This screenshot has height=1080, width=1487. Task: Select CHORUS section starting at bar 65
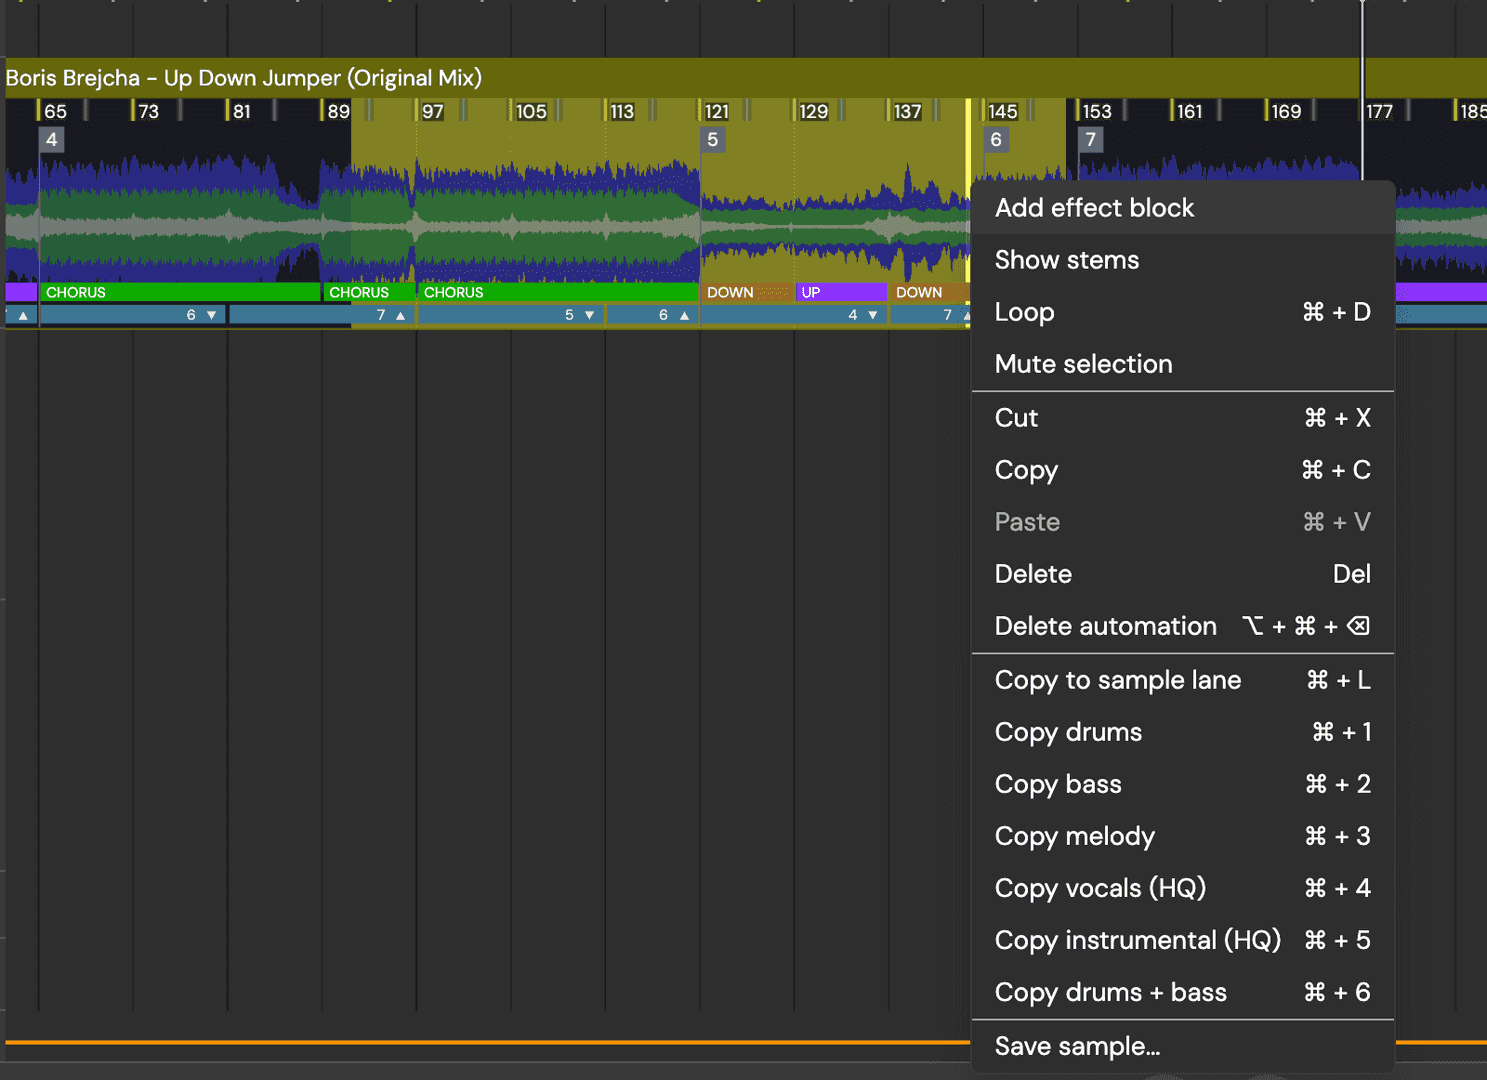point(180,292)
